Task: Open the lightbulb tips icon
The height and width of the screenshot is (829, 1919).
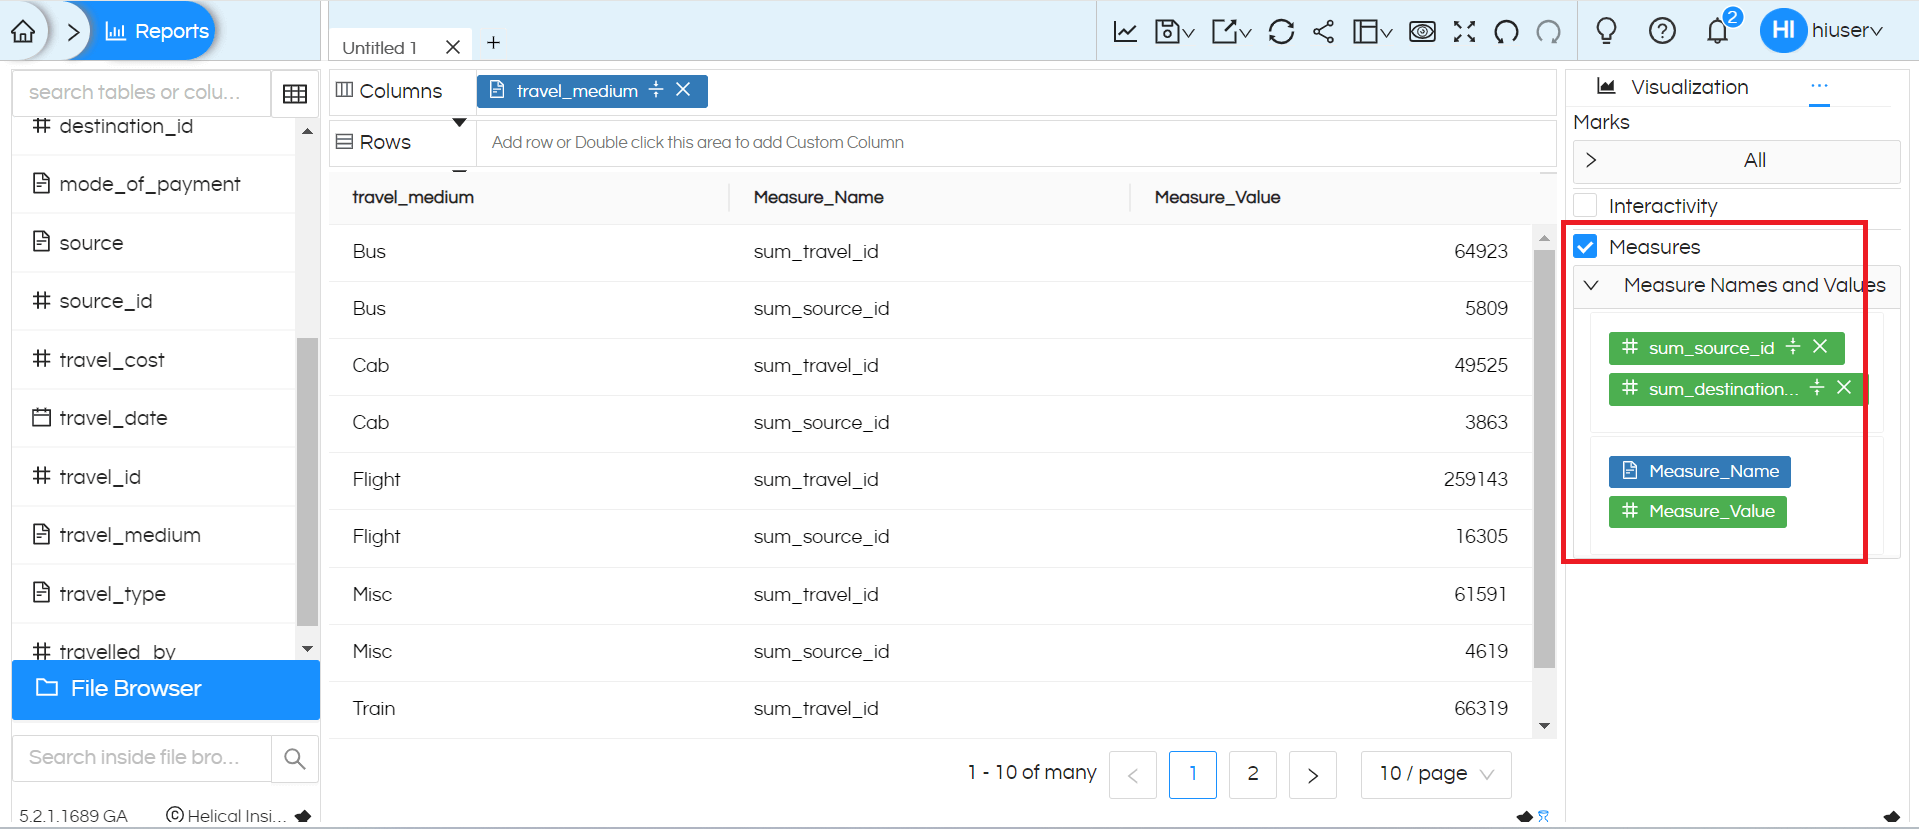Action: pos(1606,31)
